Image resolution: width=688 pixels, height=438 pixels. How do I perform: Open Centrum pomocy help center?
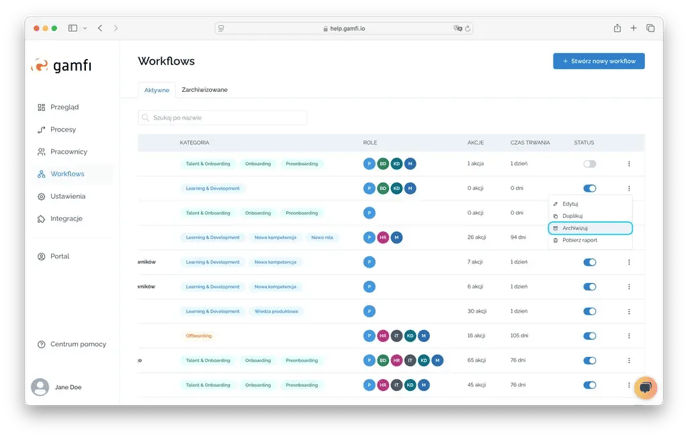tap(76, 344)
